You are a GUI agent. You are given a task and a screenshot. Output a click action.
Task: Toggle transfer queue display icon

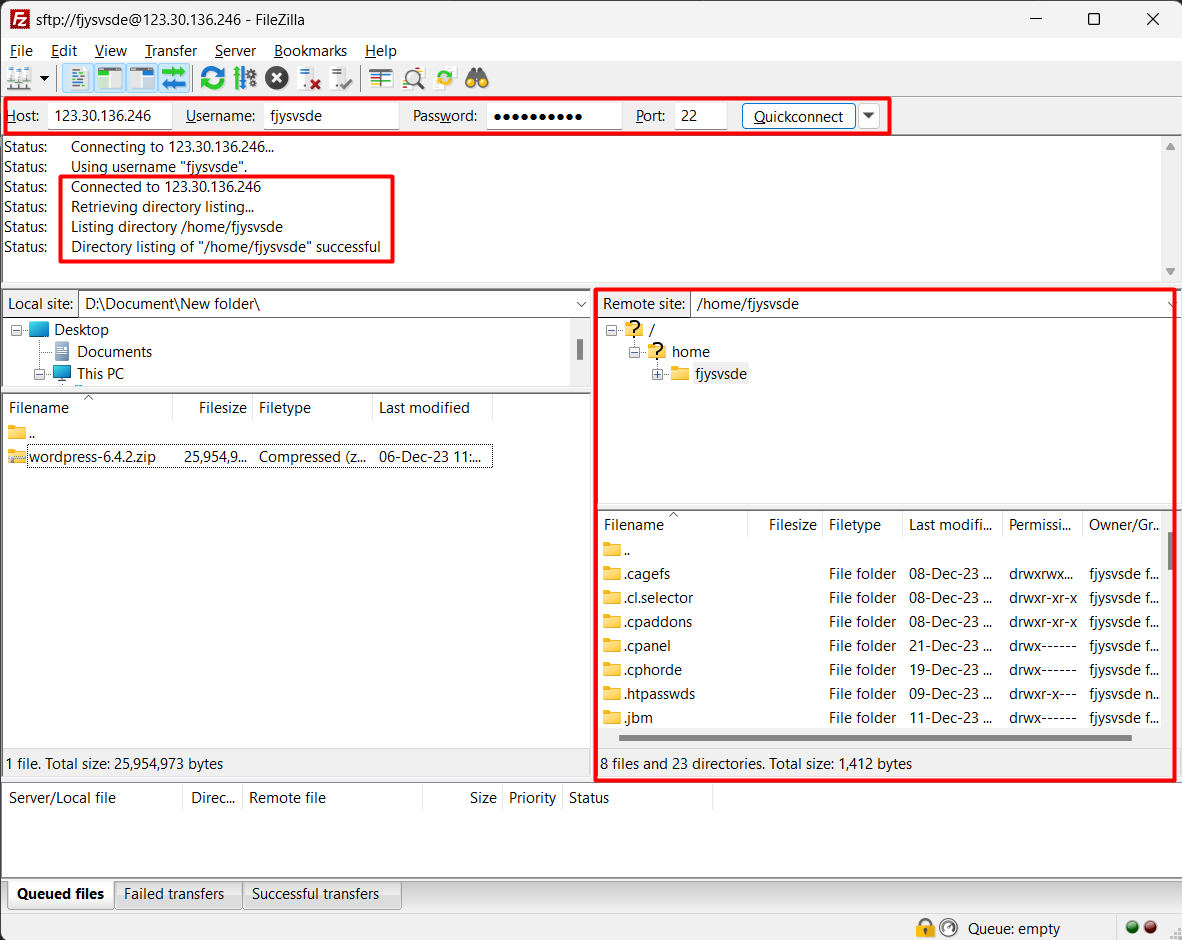point(174,78)
